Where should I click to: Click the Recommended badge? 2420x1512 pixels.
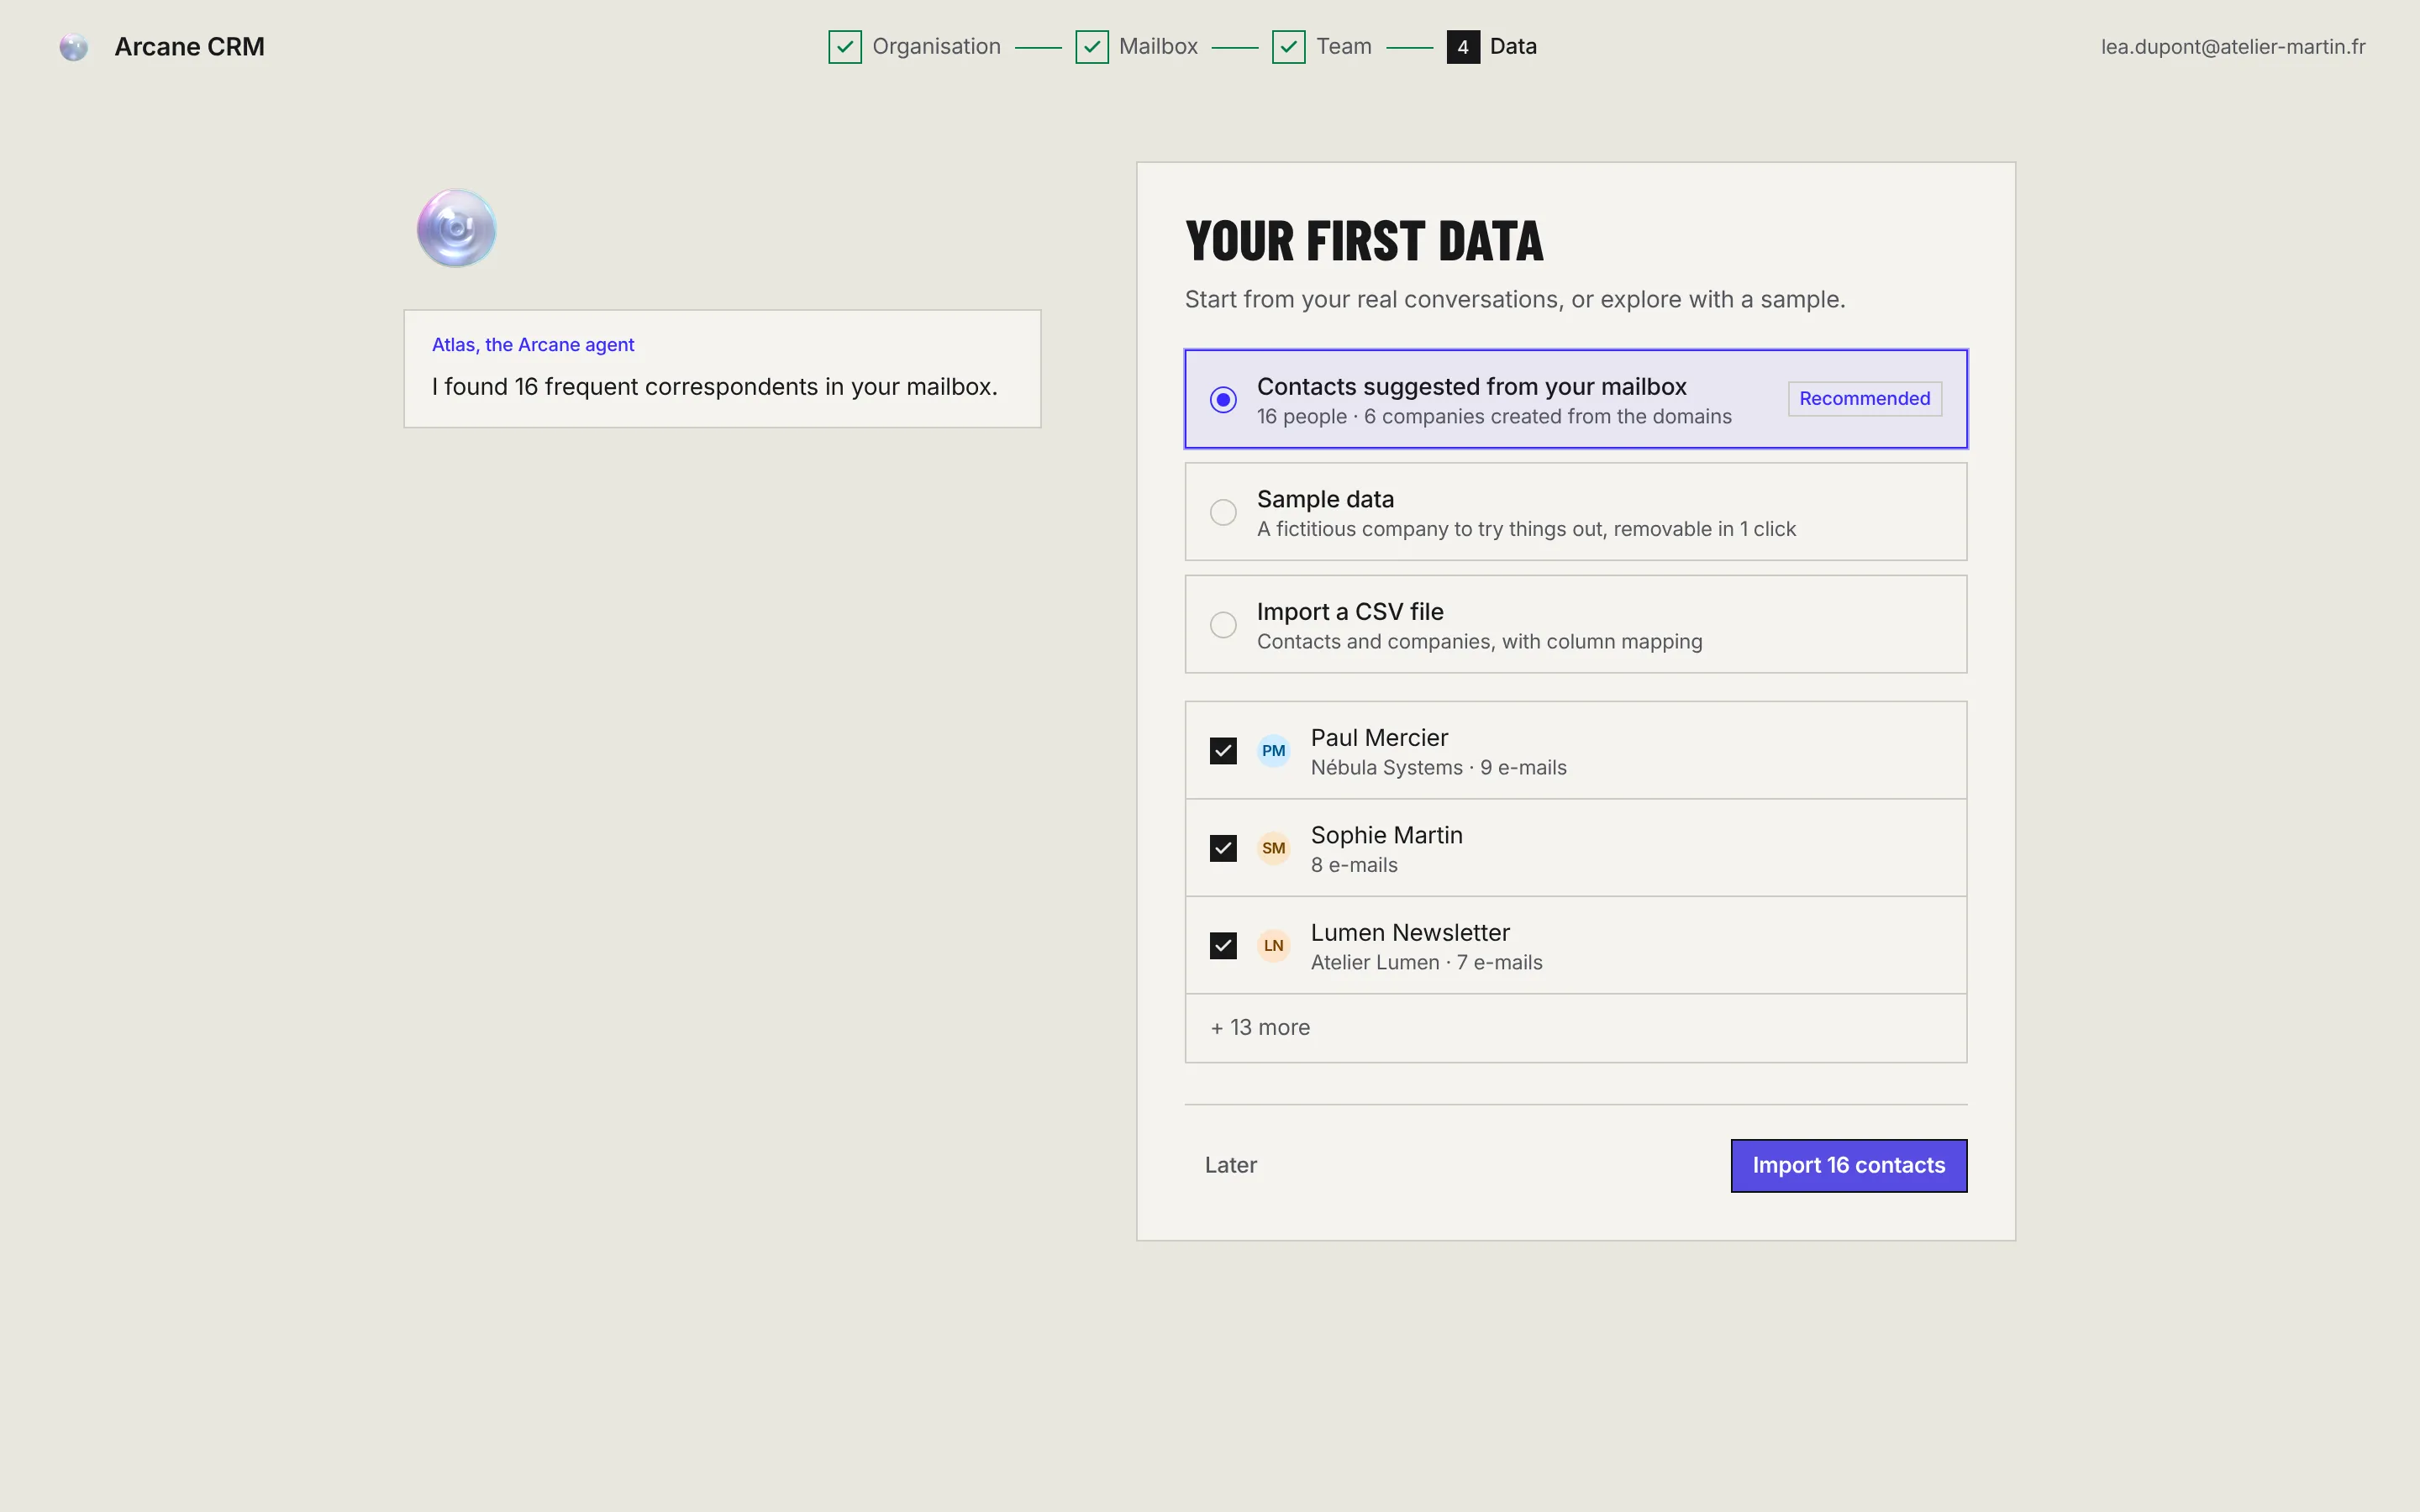click(1864, 399)
